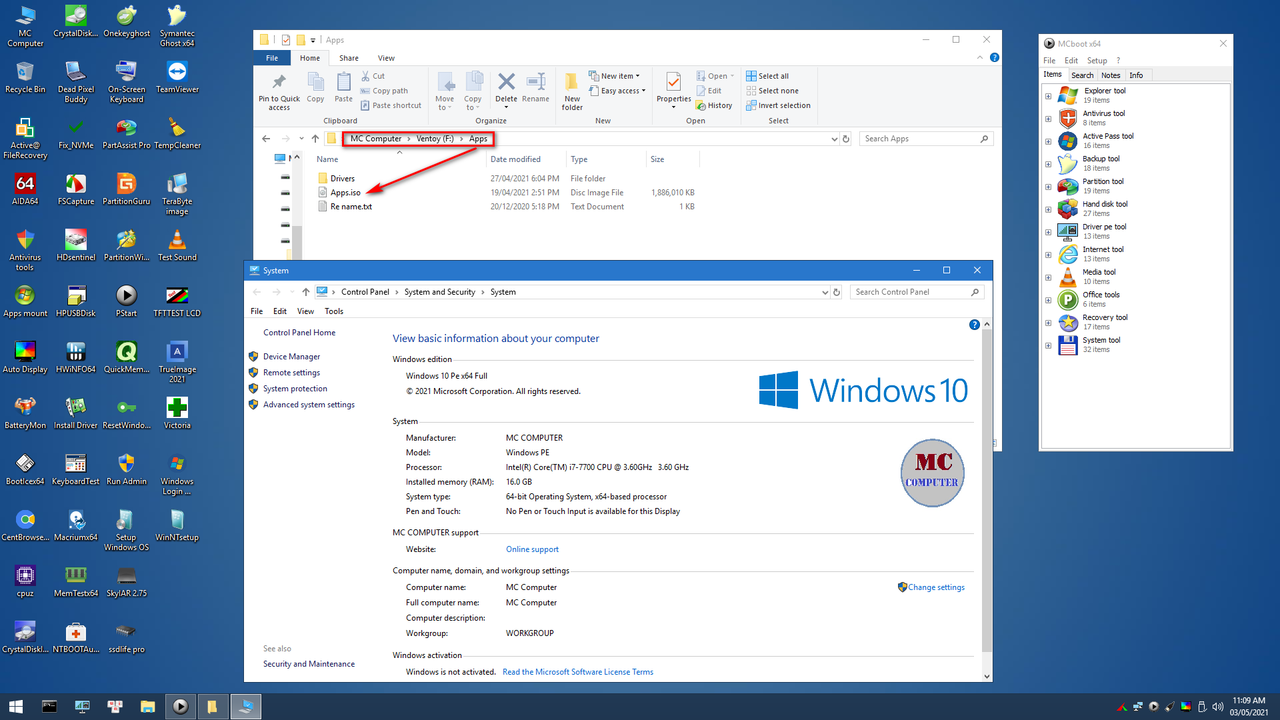Expand Partition tool group in MCboot
Image resolution: width=1280 pixels, height=720 pixels.
pos(1048,186)
